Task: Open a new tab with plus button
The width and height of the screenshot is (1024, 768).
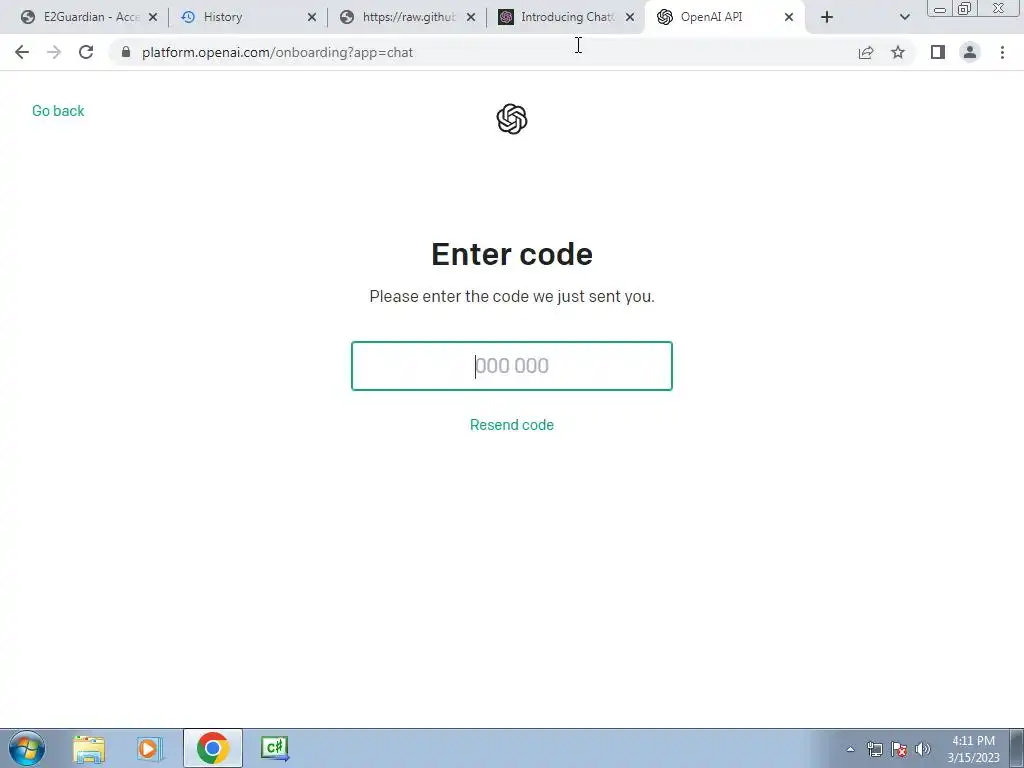Action: point(827,17)
